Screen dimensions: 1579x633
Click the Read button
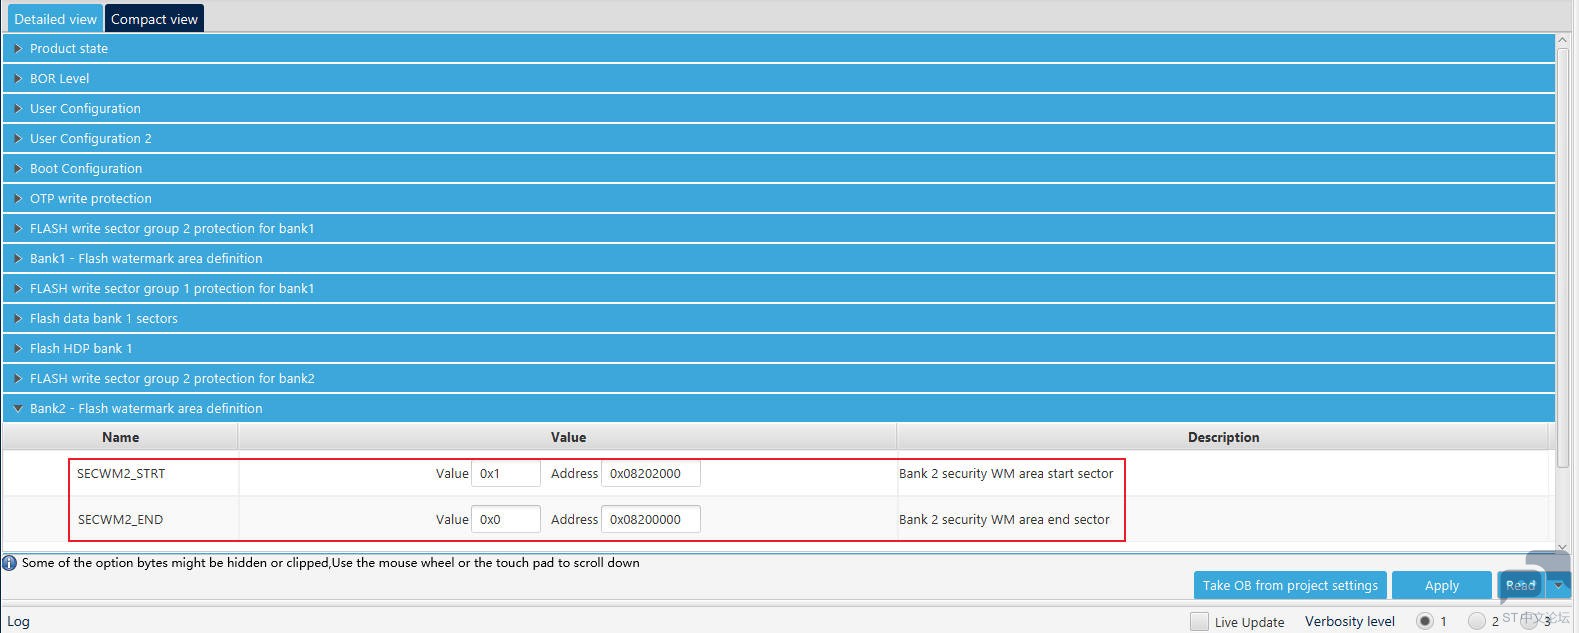[x=1520, y=585]
